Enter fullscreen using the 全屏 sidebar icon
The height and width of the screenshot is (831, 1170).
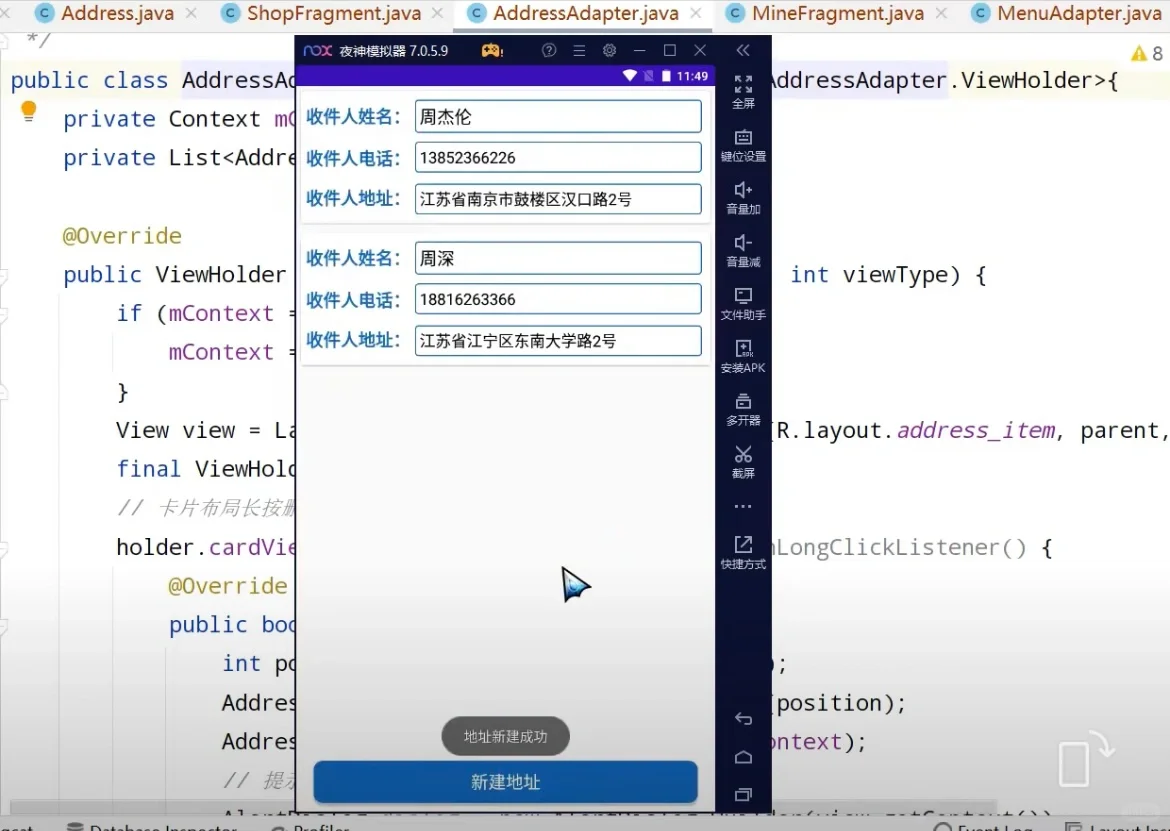pos(743,90)
